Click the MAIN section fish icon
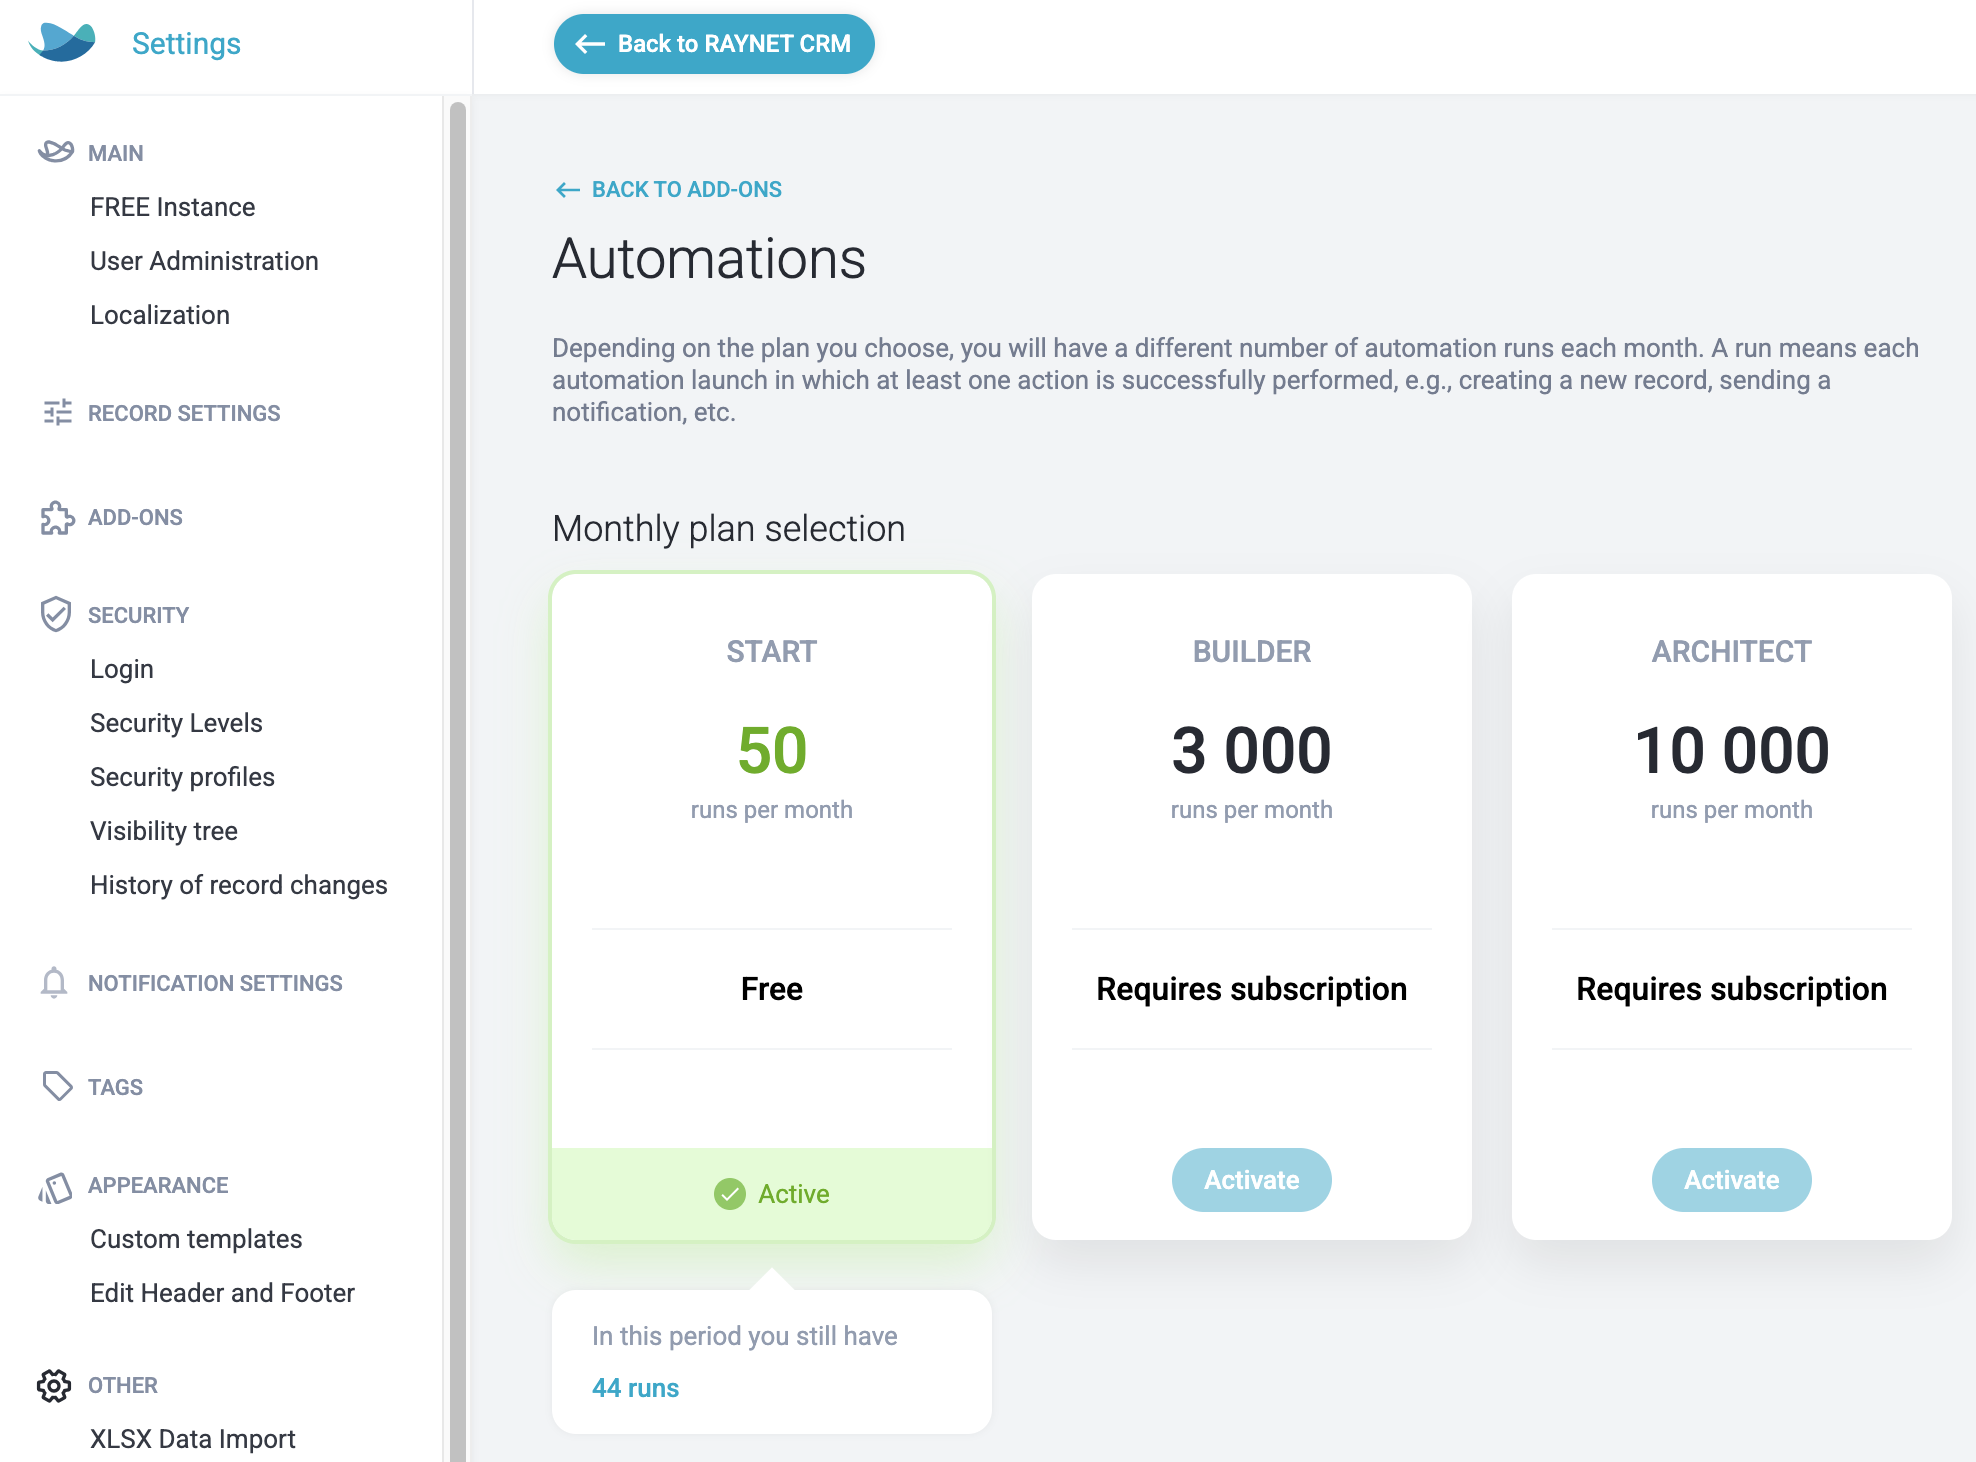 coord(56,152)
